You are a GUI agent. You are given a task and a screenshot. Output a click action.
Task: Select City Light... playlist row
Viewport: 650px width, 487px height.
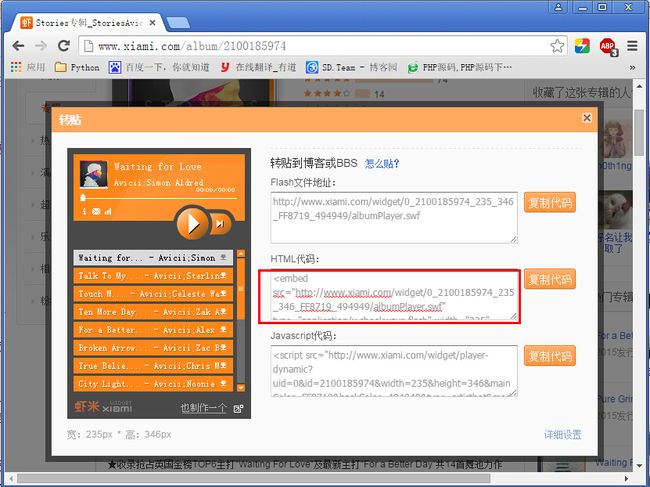[x=153, y=384]
